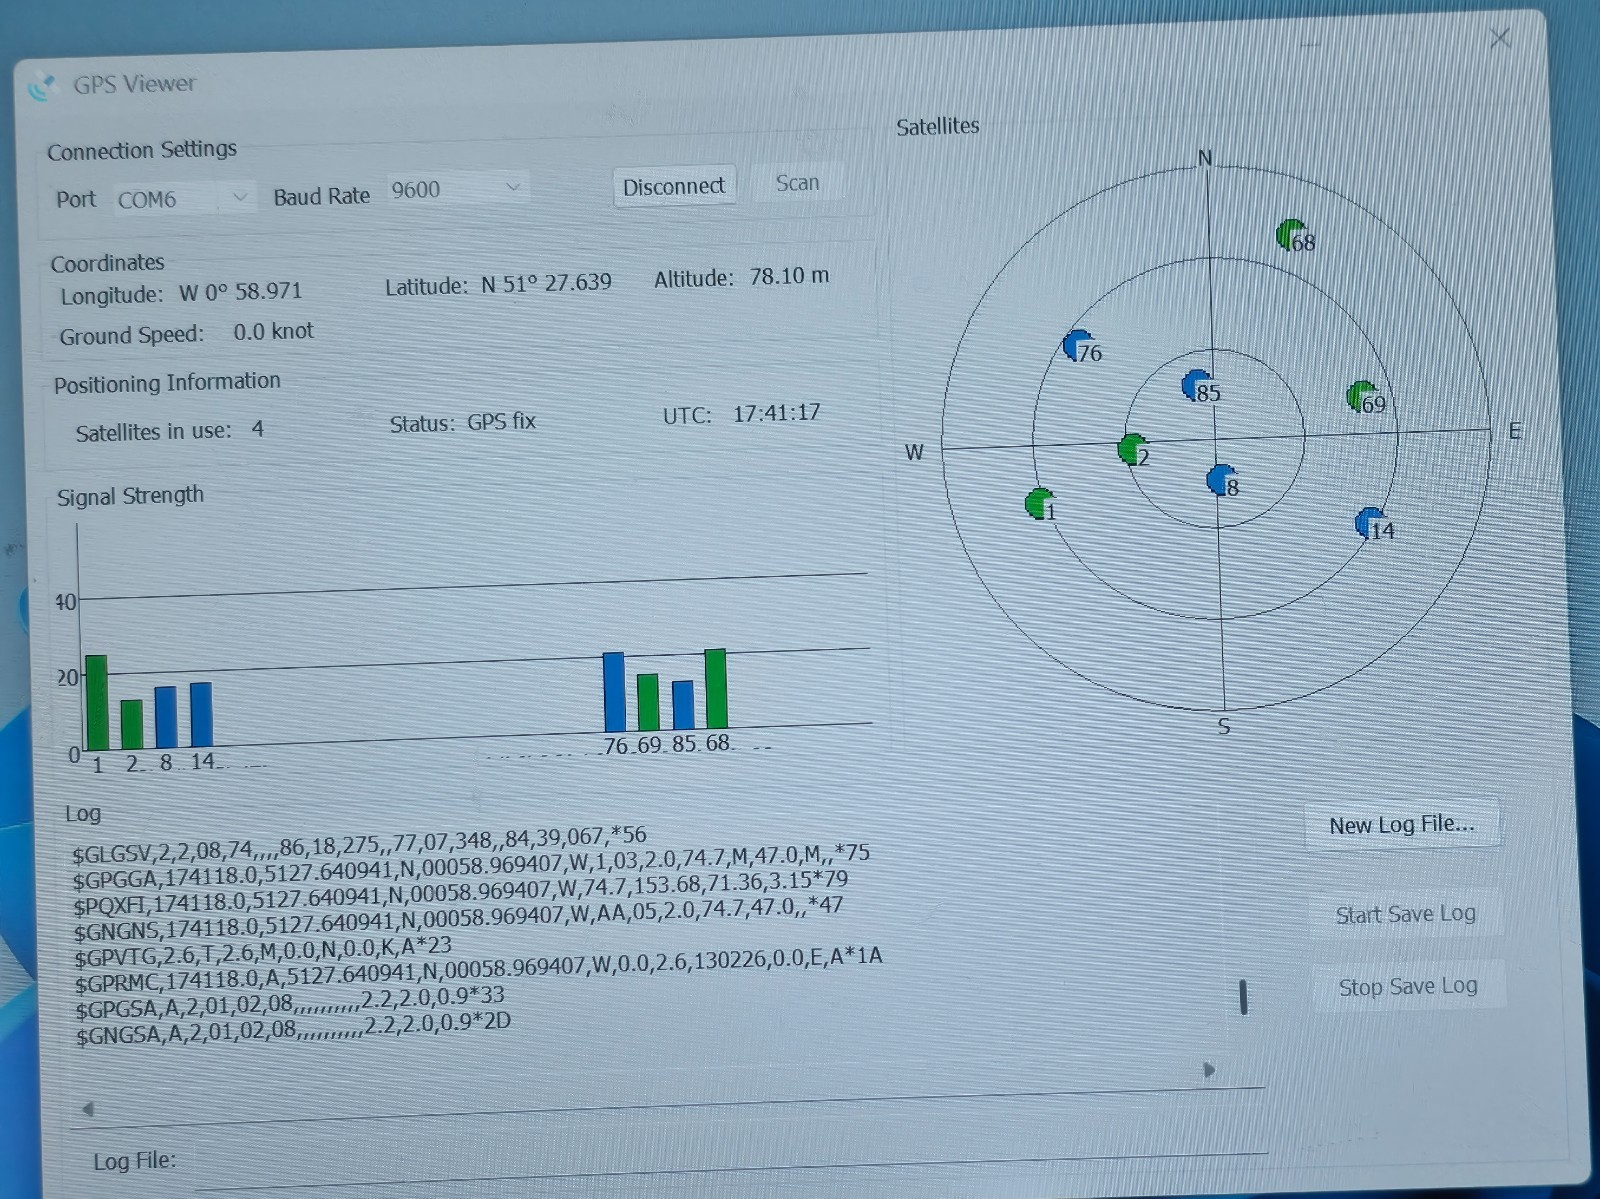Click the blue signal bar for satellite 85

(683, 705)
